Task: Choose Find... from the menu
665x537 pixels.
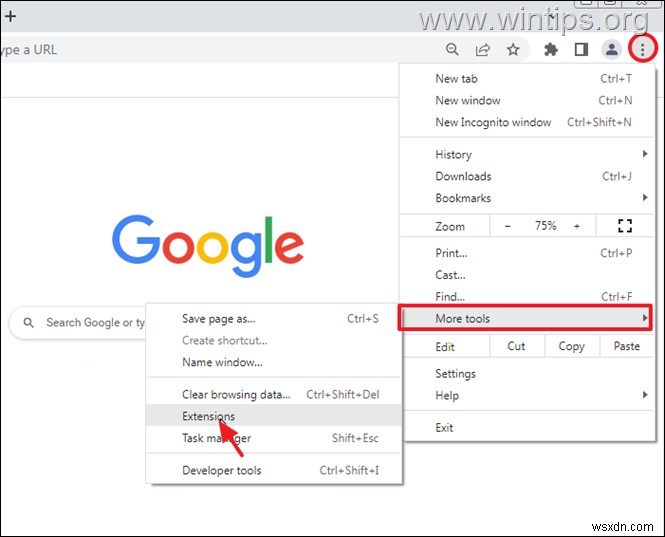Action: pyautogui.click(x=527, y=296)
